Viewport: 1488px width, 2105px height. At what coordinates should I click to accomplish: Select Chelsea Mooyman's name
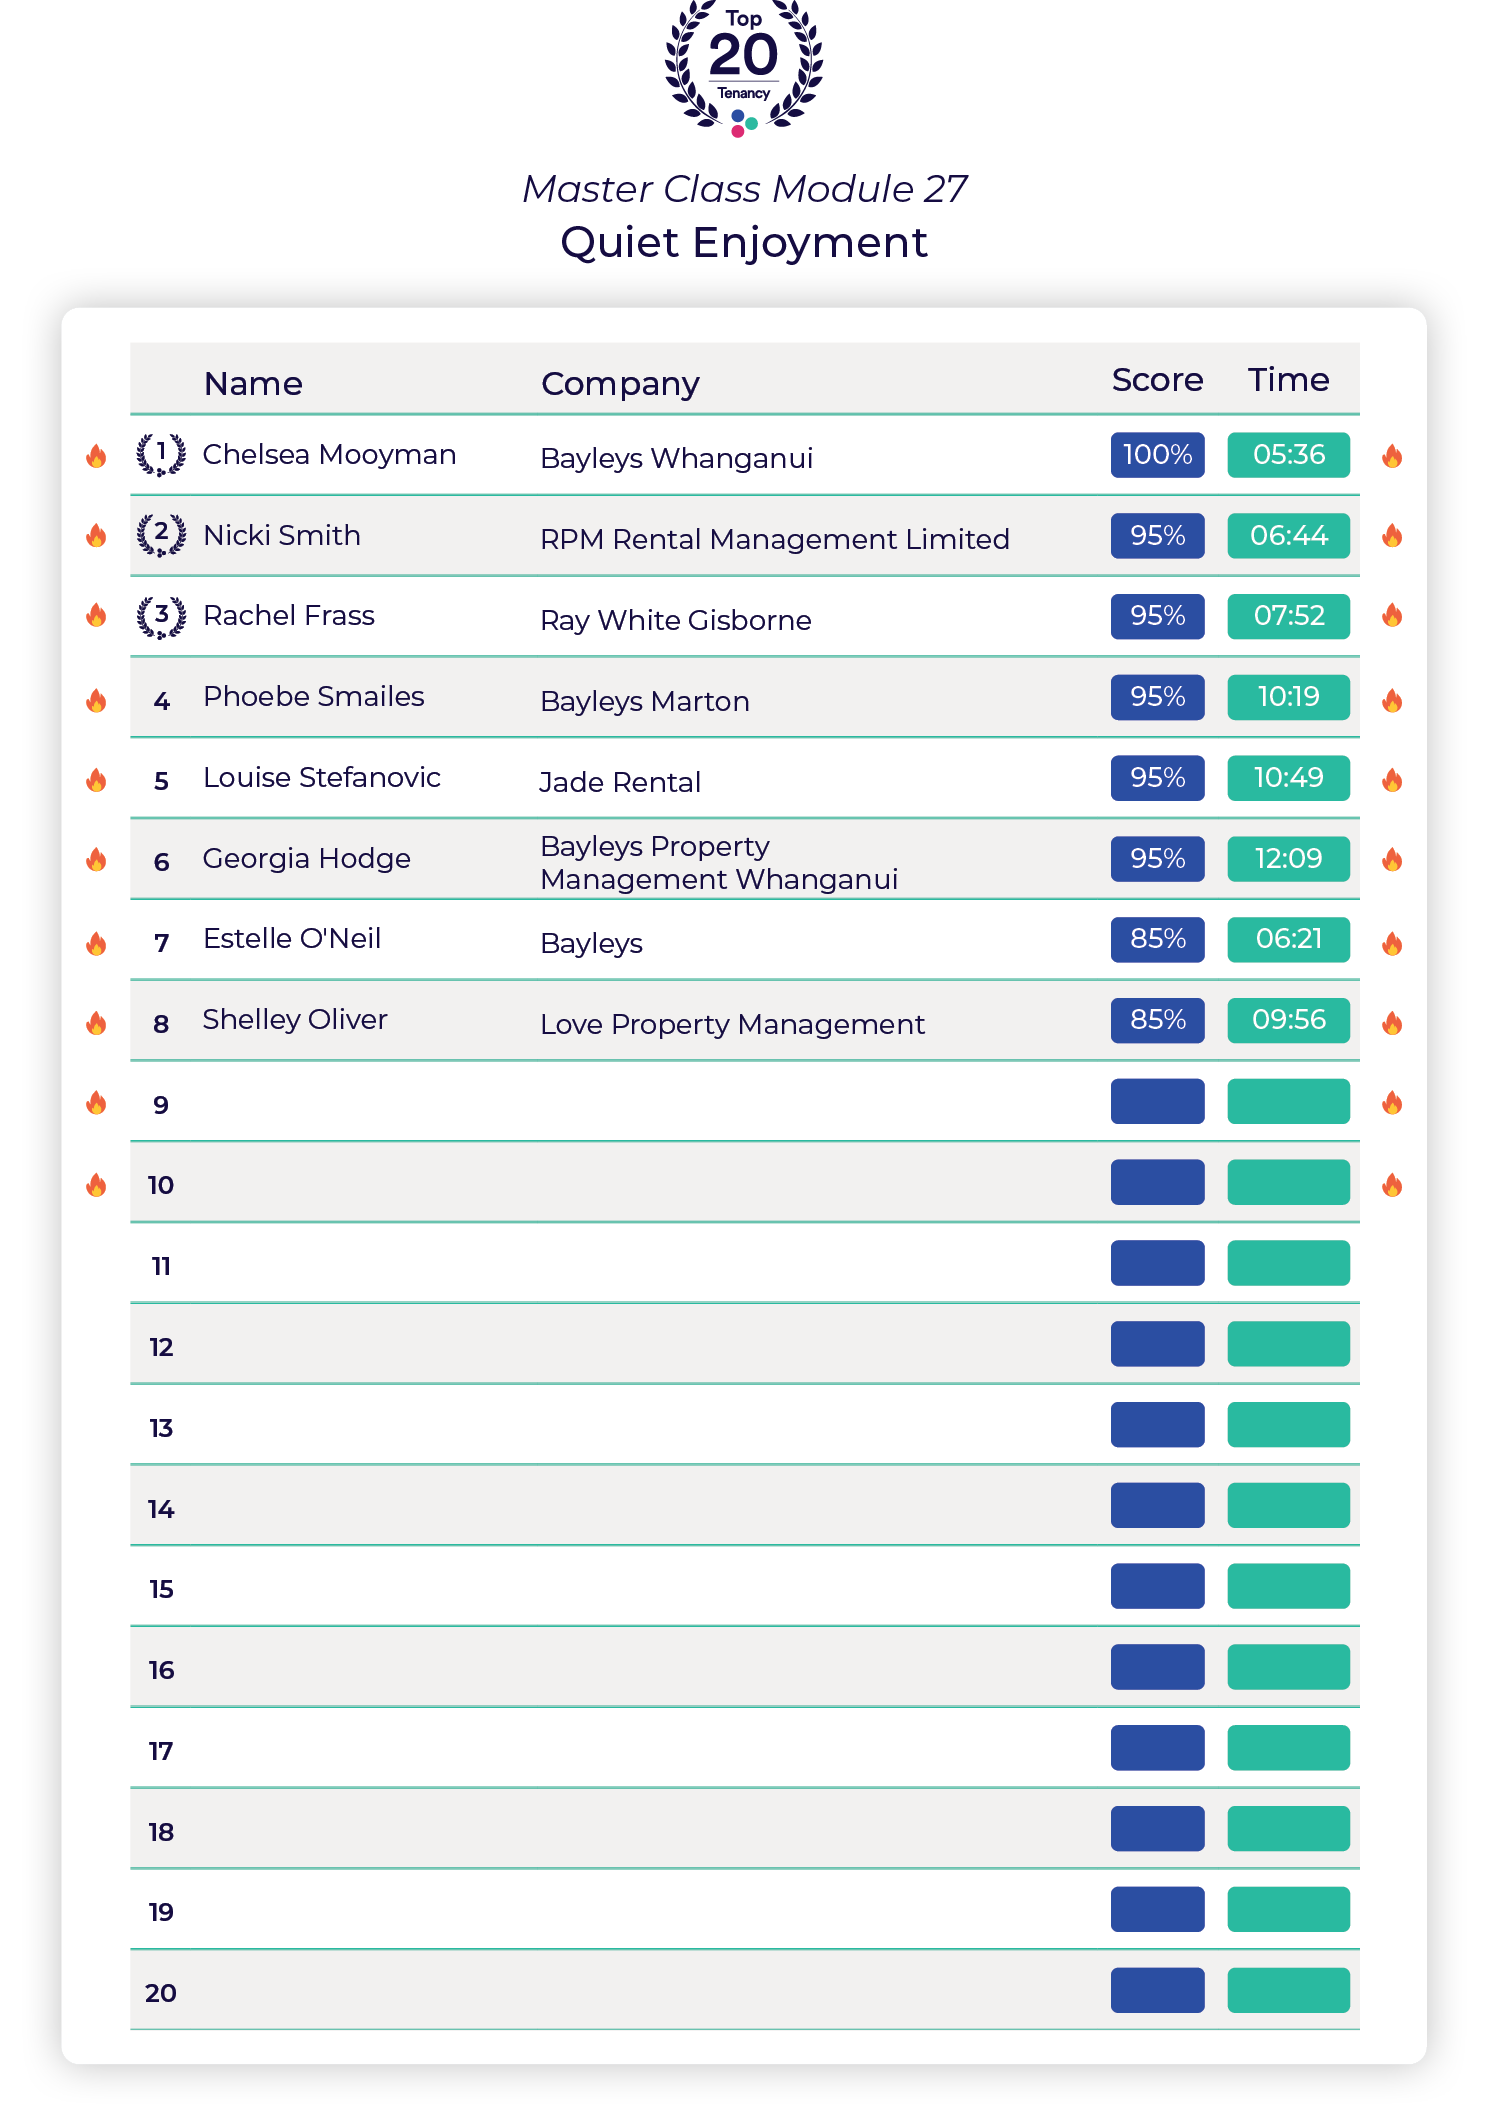click(329, 454)
